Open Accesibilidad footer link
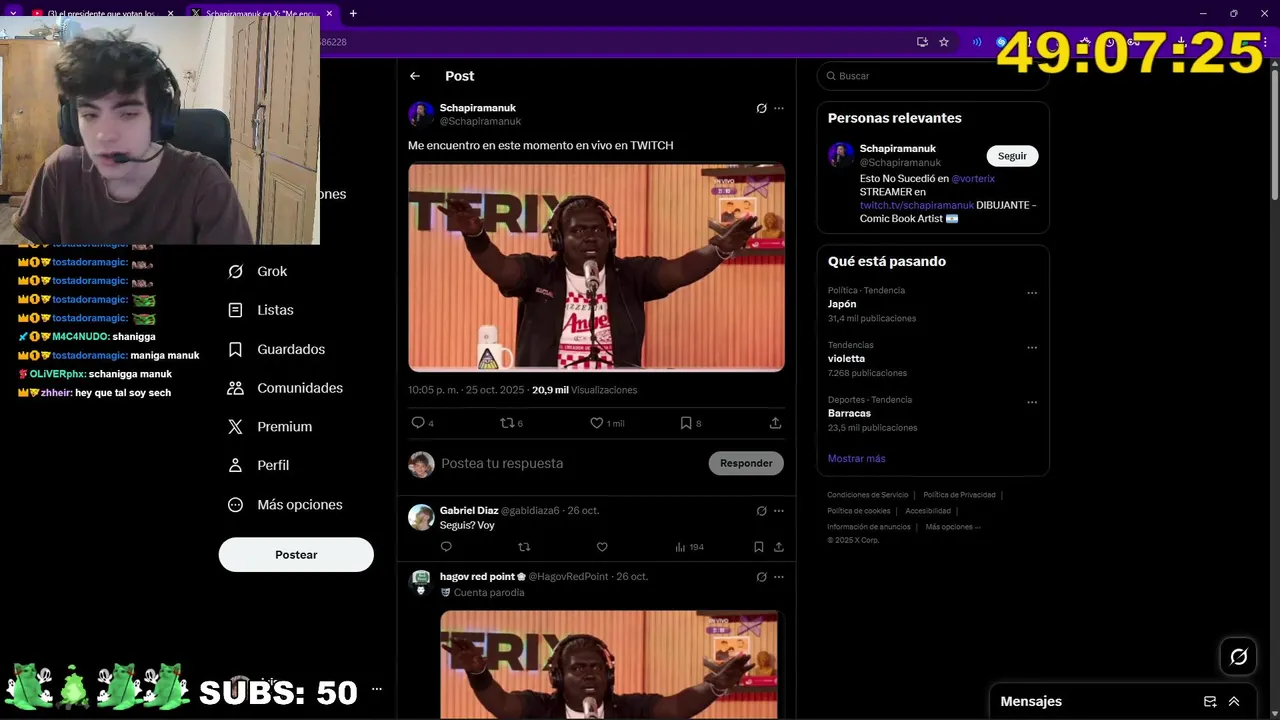 (928, 511)
